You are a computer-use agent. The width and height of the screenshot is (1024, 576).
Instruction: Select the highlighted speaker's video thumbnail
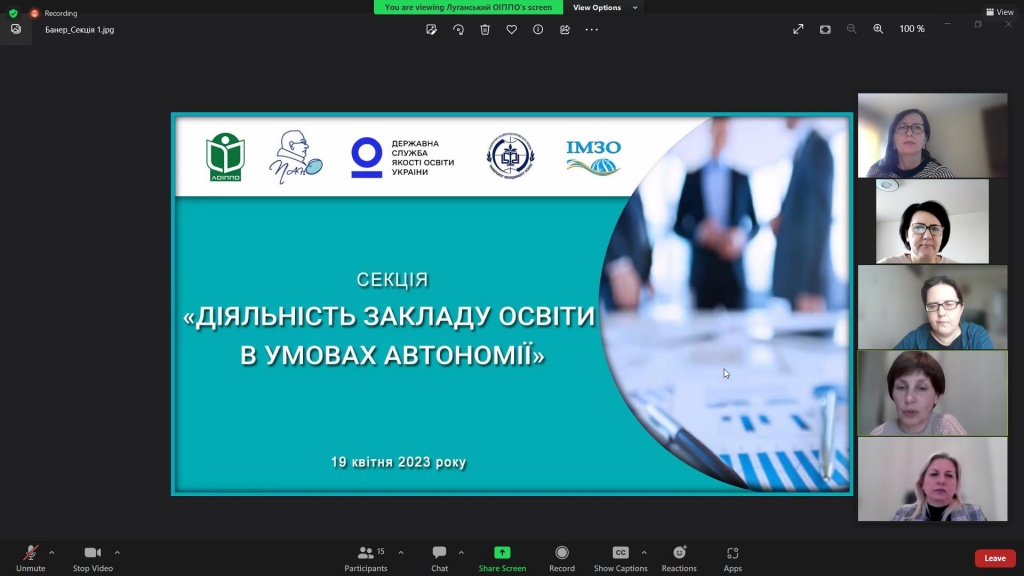(x=932, y=393)
